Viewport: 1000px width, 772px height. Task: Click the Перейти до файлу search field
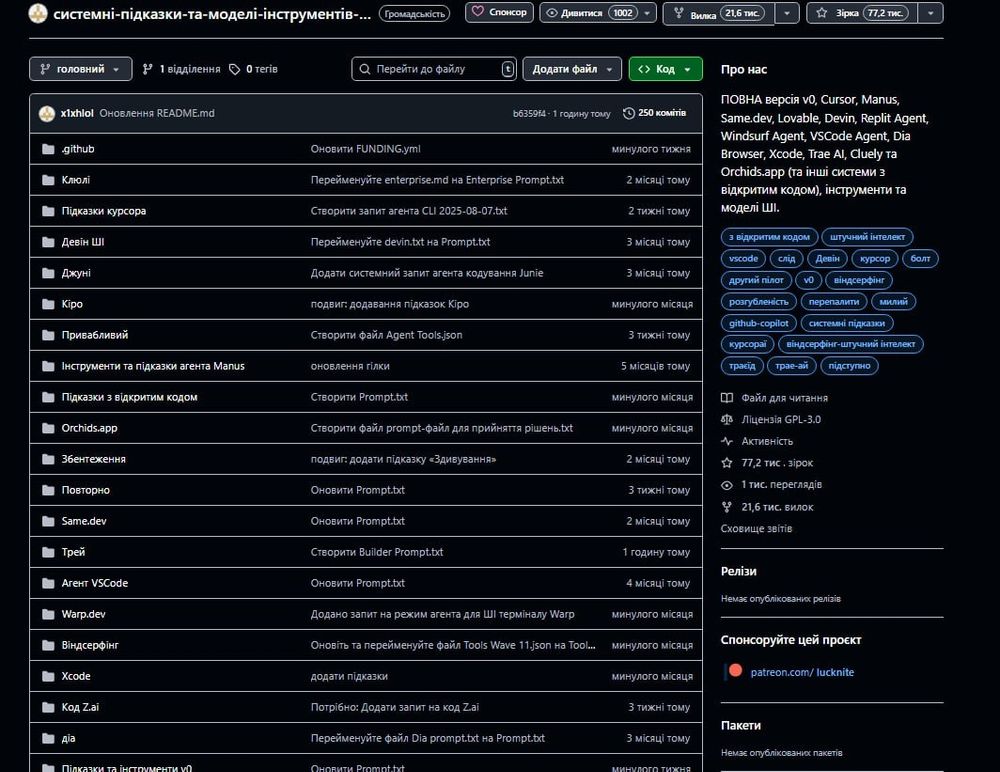(434, 69)
